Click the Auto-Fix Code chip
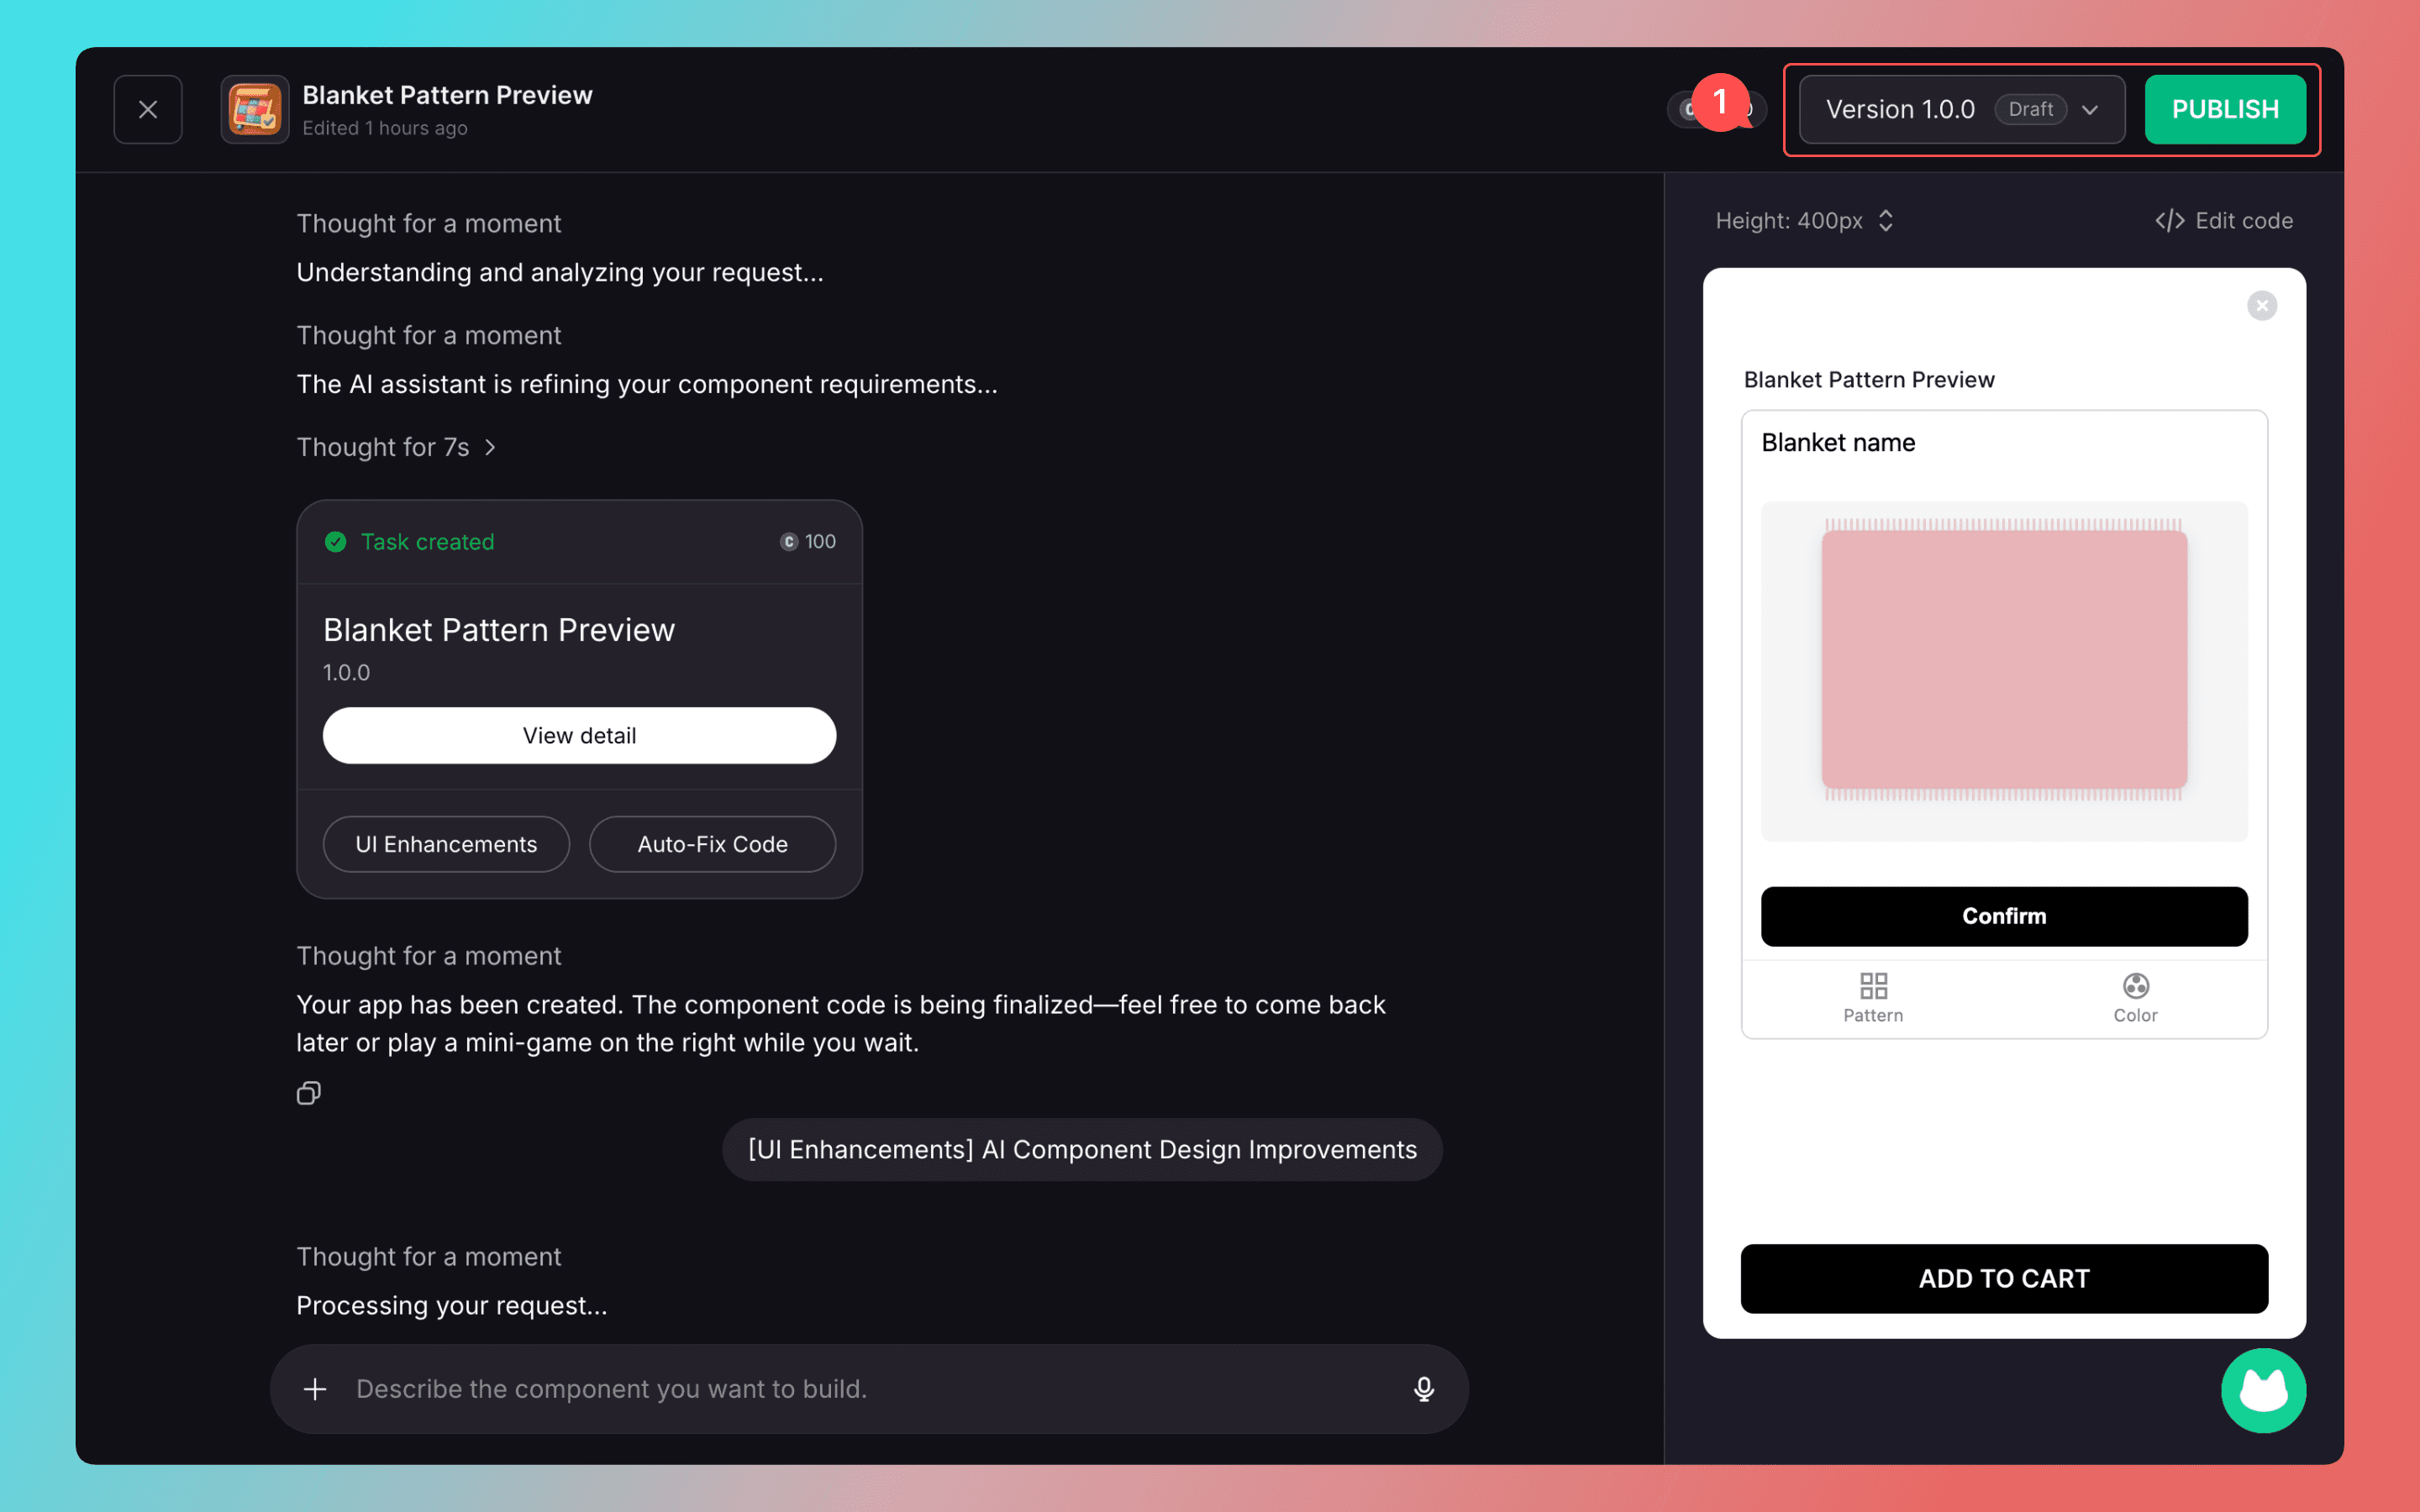 [712, 843]
